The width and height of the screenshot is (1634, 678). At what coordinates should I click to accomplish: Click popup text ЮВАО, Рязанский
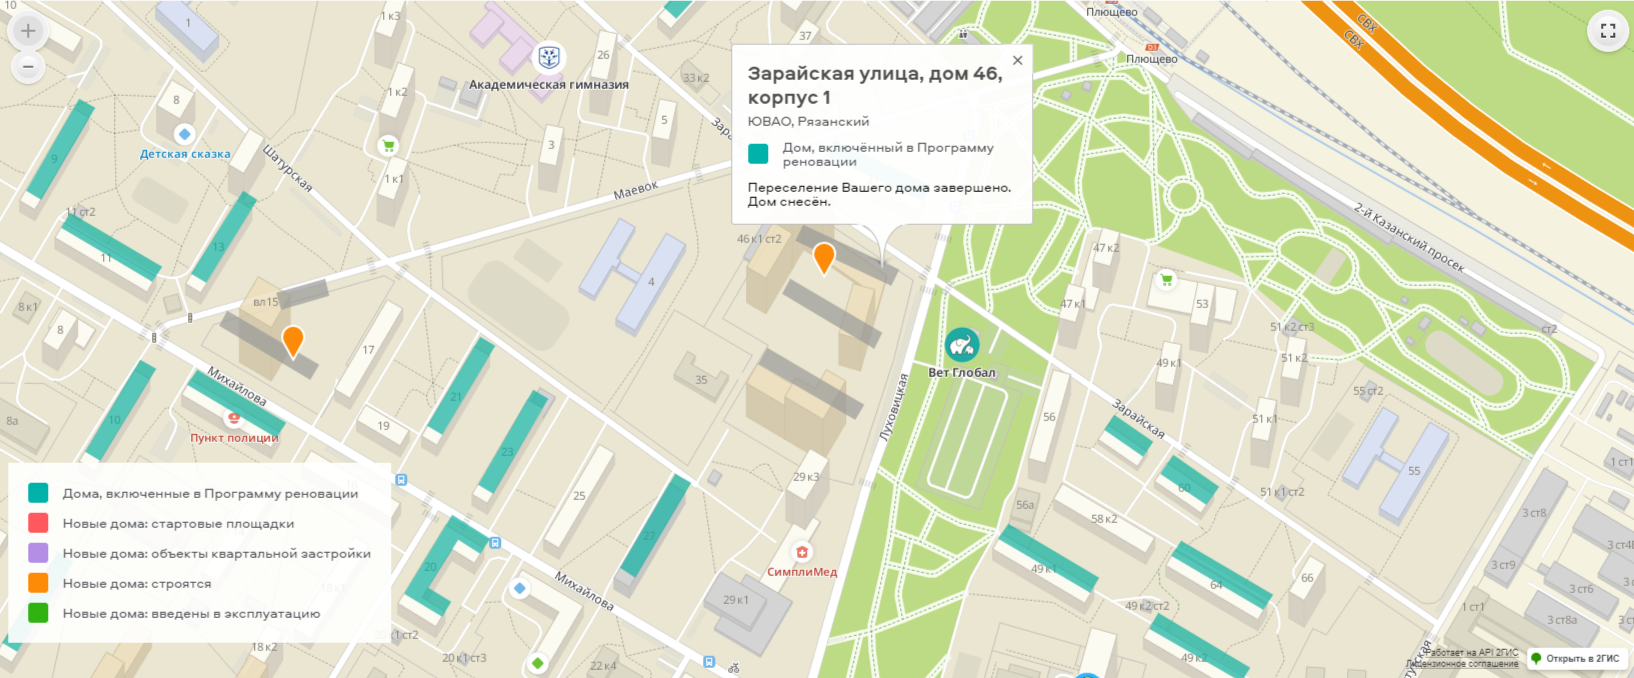tap(808, 121)
